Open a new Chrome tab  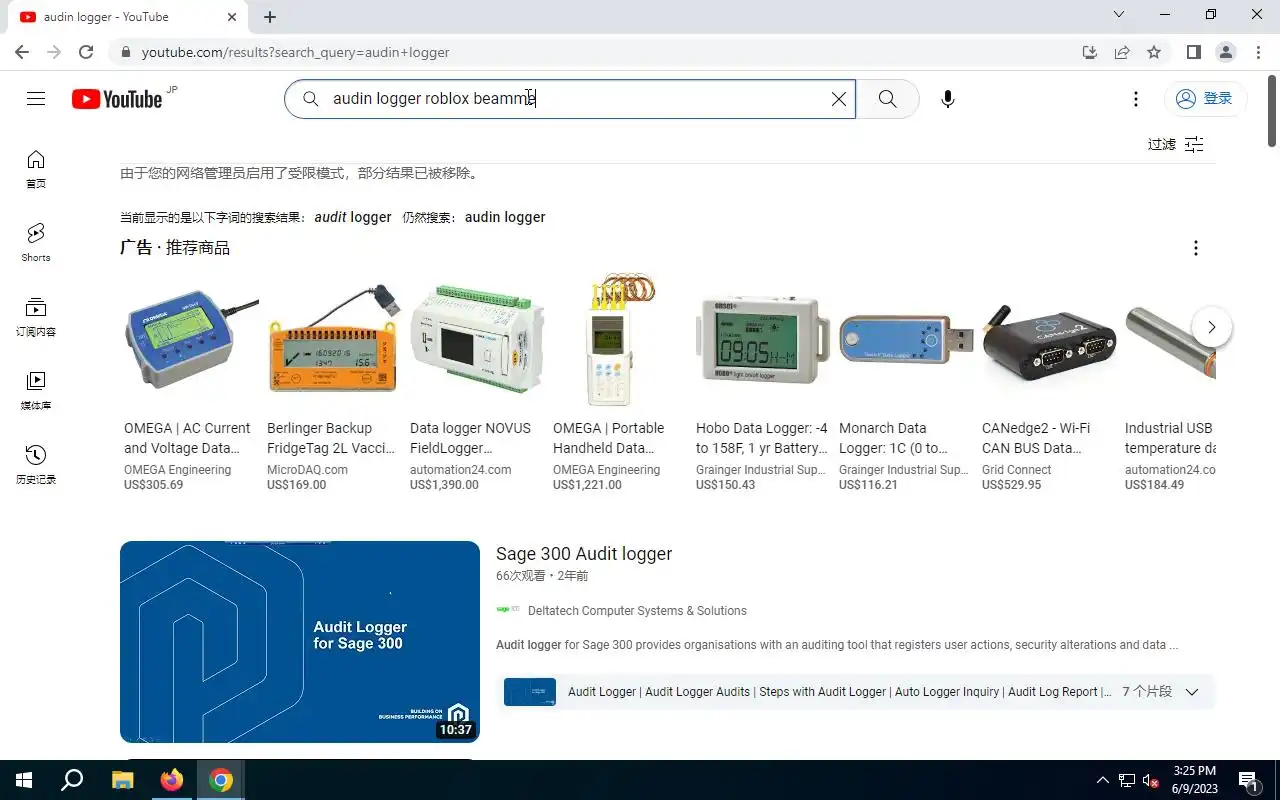pyautogui.click(x=270, y=17)
